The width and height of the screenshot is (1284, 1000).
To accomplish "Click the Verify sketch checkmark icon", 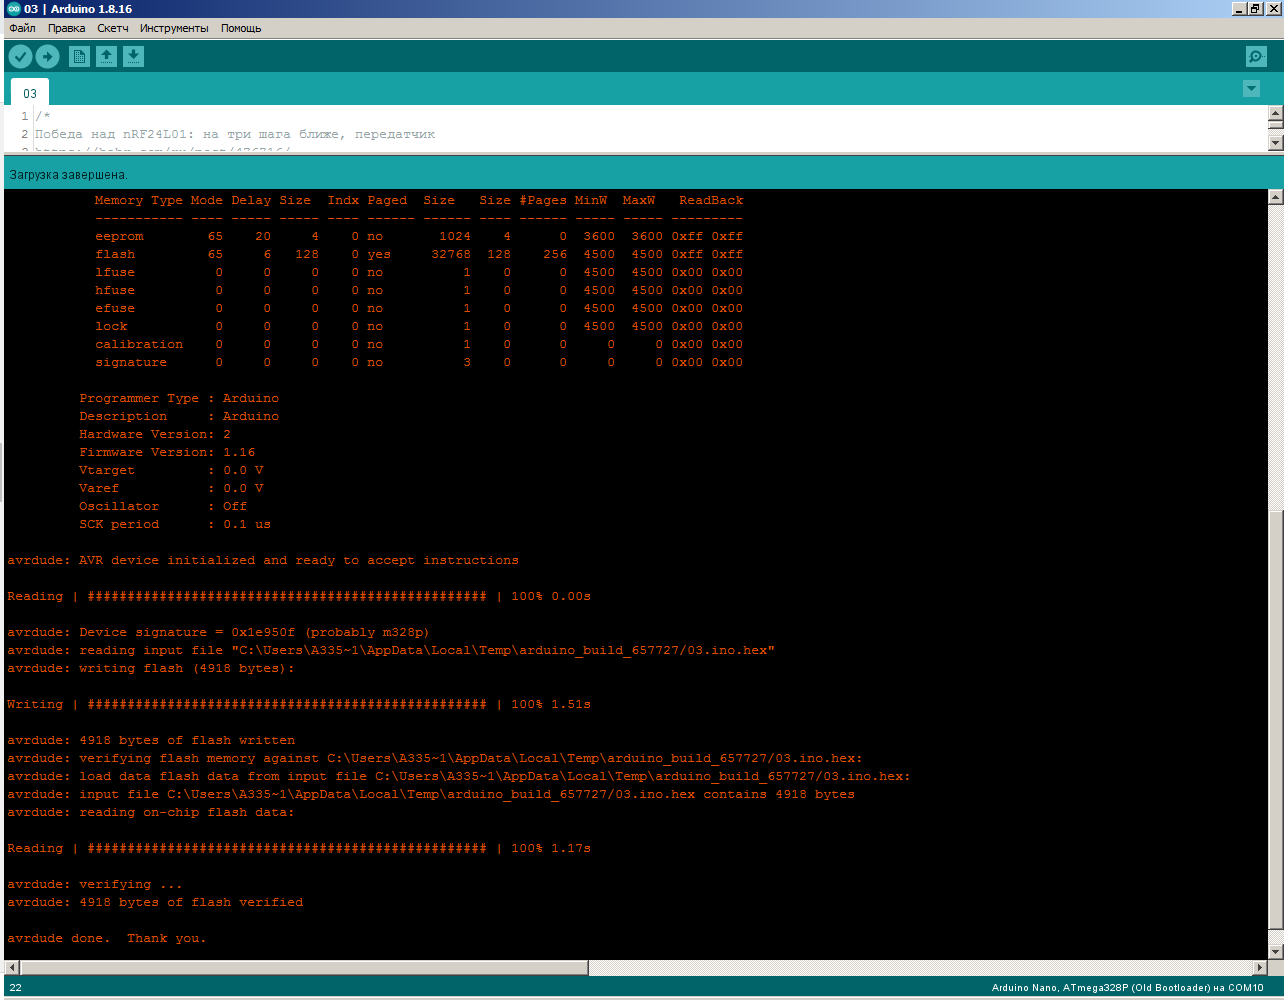I will pyautogui.click(x=20, y=56).
